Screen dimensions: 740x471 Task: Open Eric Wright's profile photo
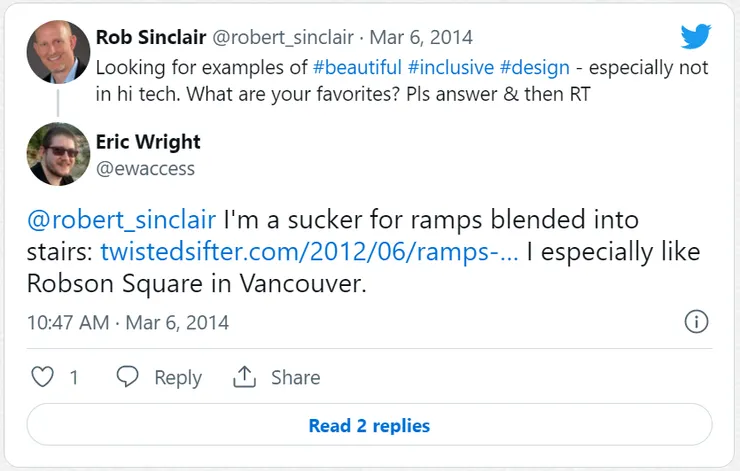(x=58, y=154)
